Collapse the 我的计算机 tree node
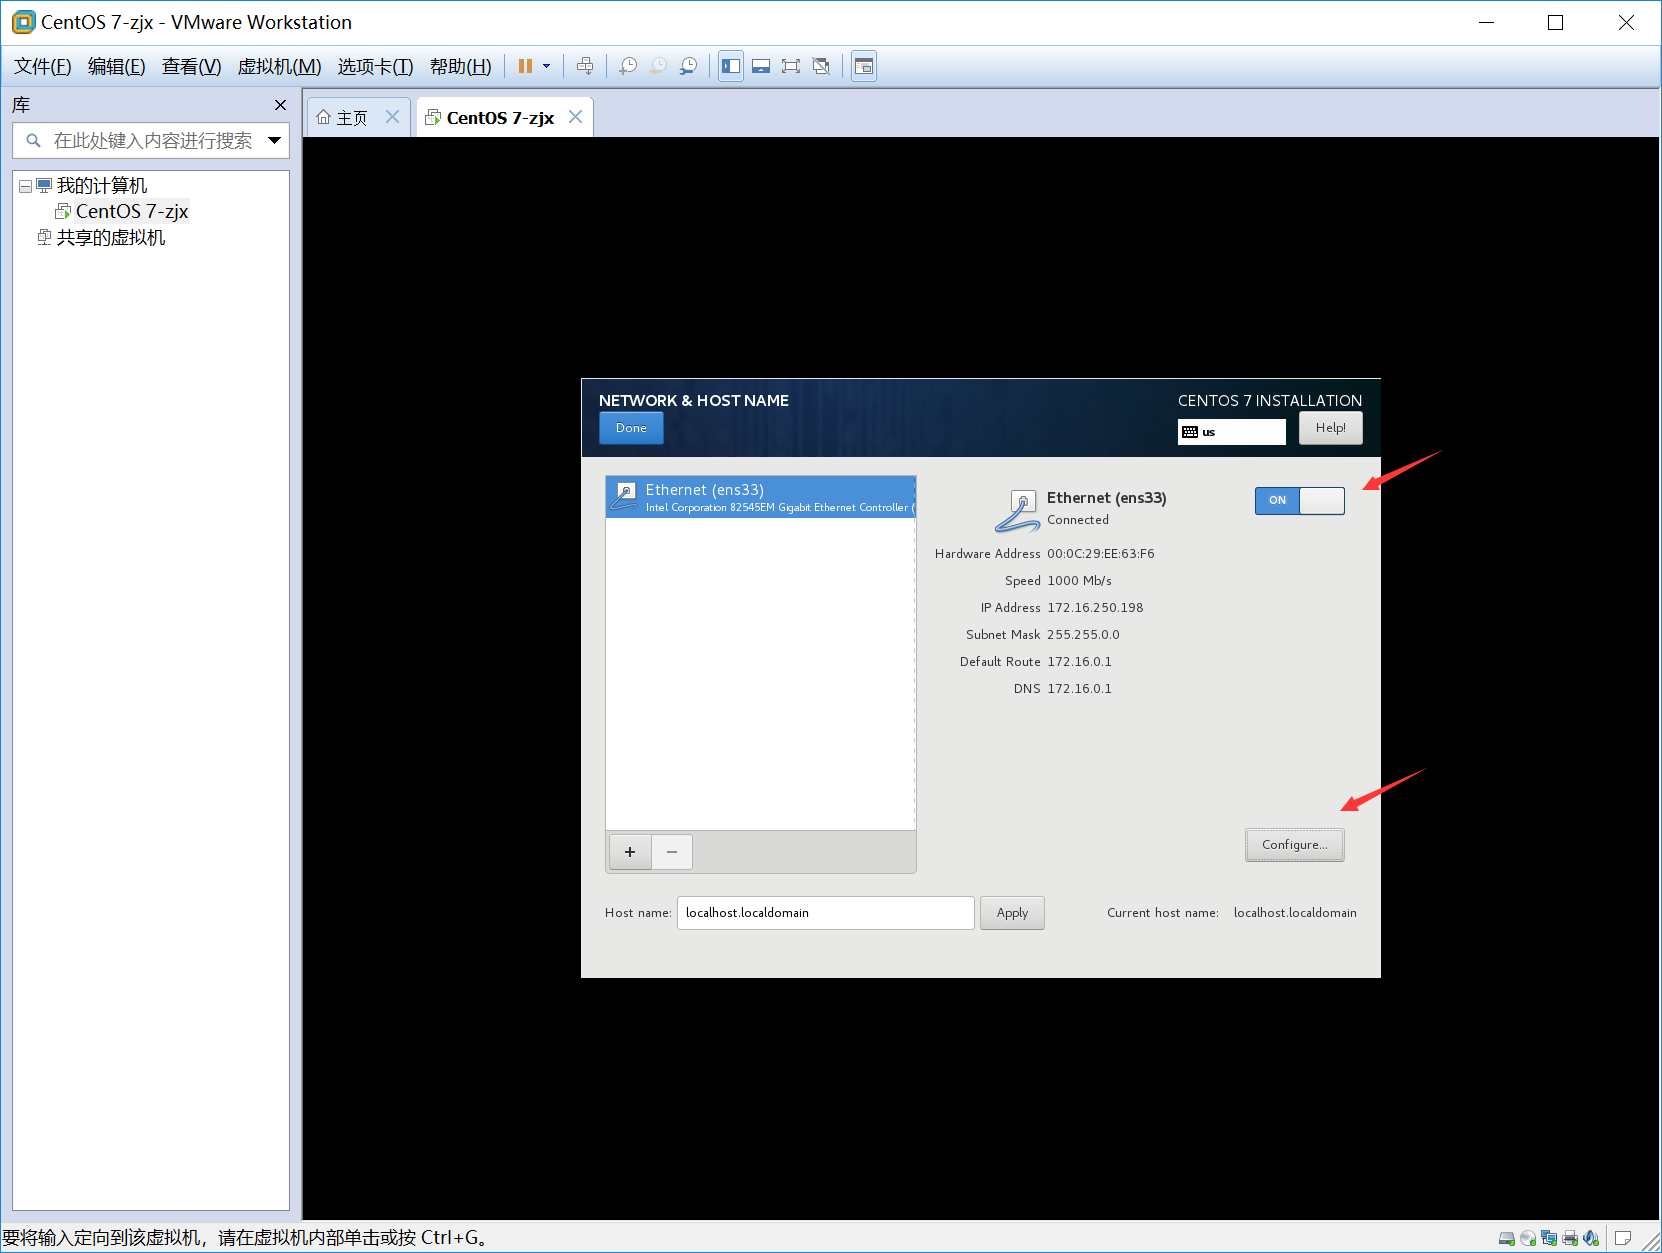1662x1253 pixels. tap(25, 186)
